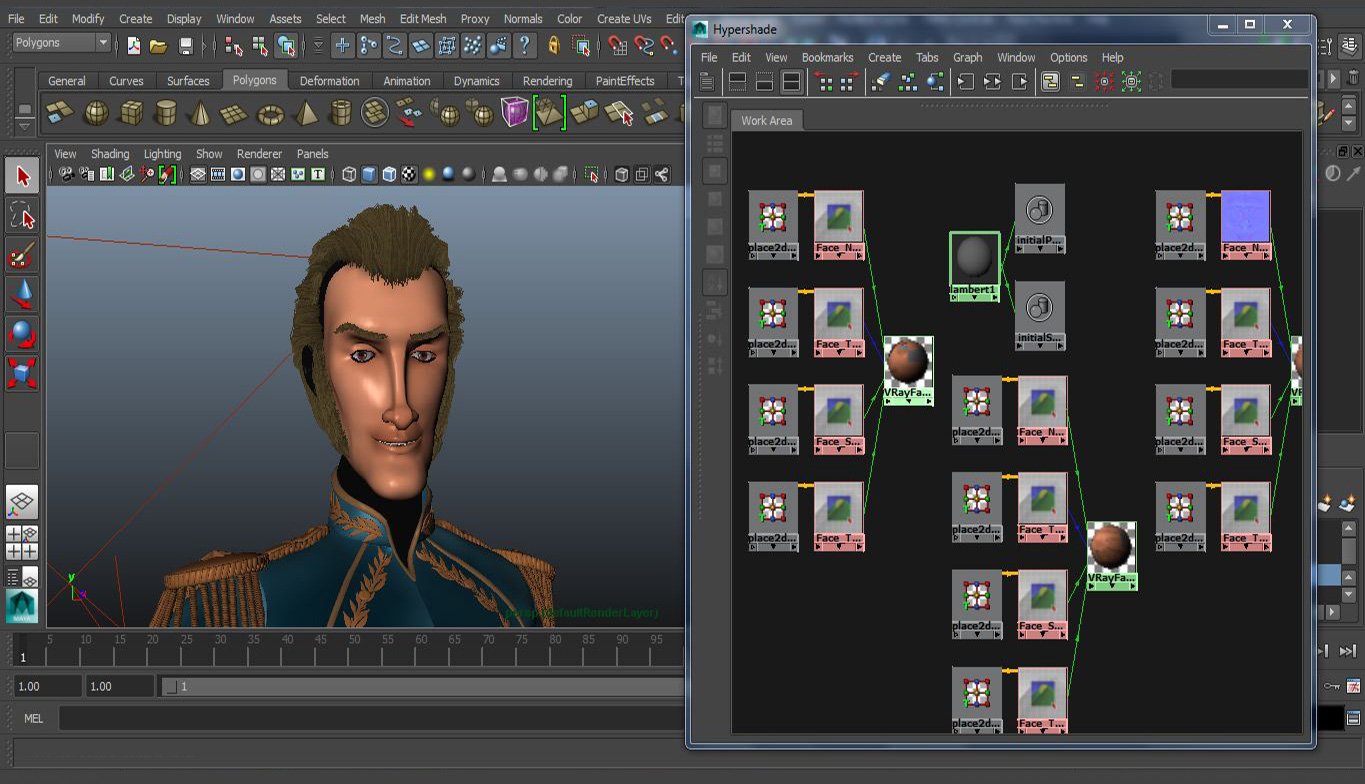
Task: Open Renderer menu in viewport
Action: click(259, 154)
